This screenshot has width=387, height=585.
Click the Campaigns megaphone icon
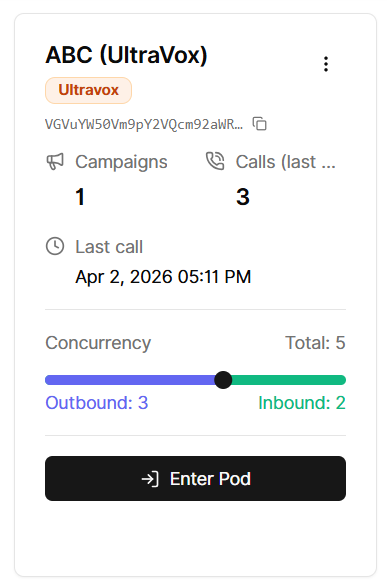tap(55, 162)
